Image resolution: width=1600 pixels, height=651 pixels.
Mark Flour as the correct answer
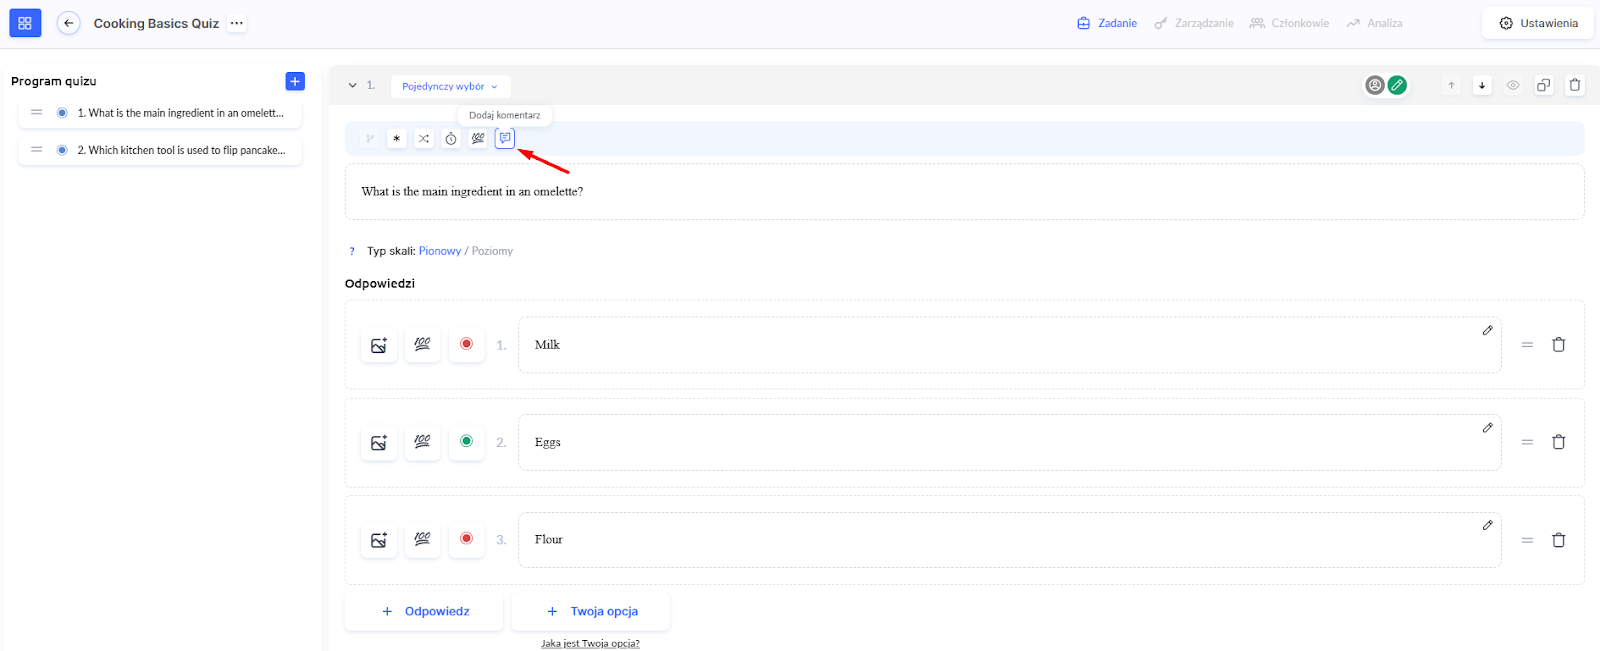pos(466,539)
